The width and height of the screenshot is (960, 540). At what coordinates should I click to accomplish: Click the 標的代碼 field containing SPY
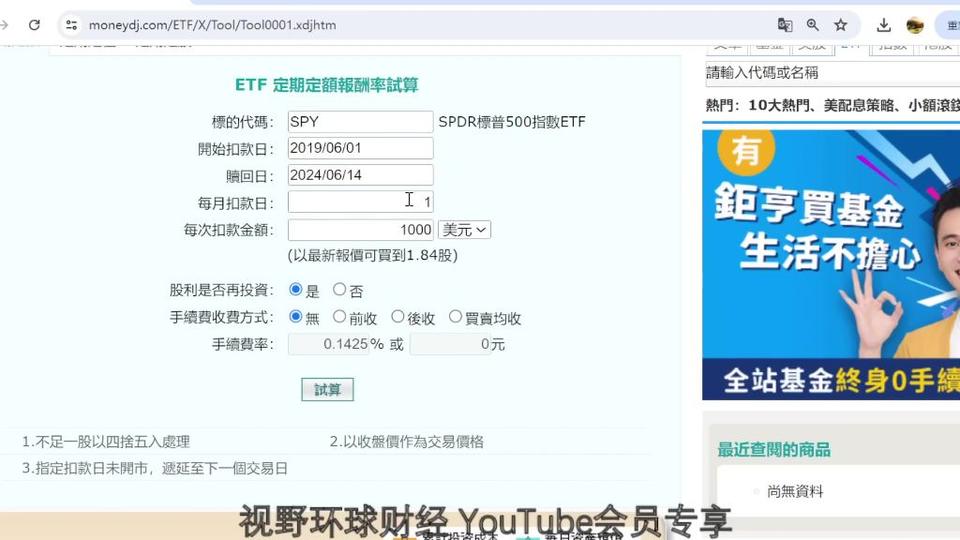tap(361, 122)
